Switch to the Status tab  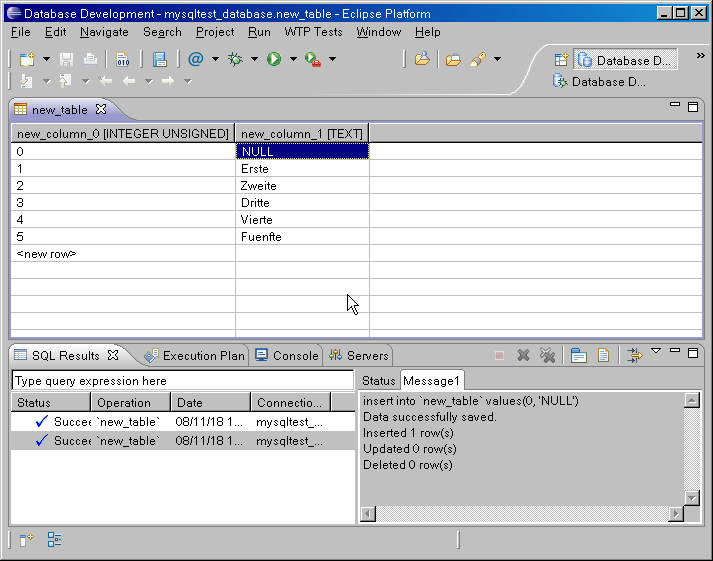(x=379, y=381)
